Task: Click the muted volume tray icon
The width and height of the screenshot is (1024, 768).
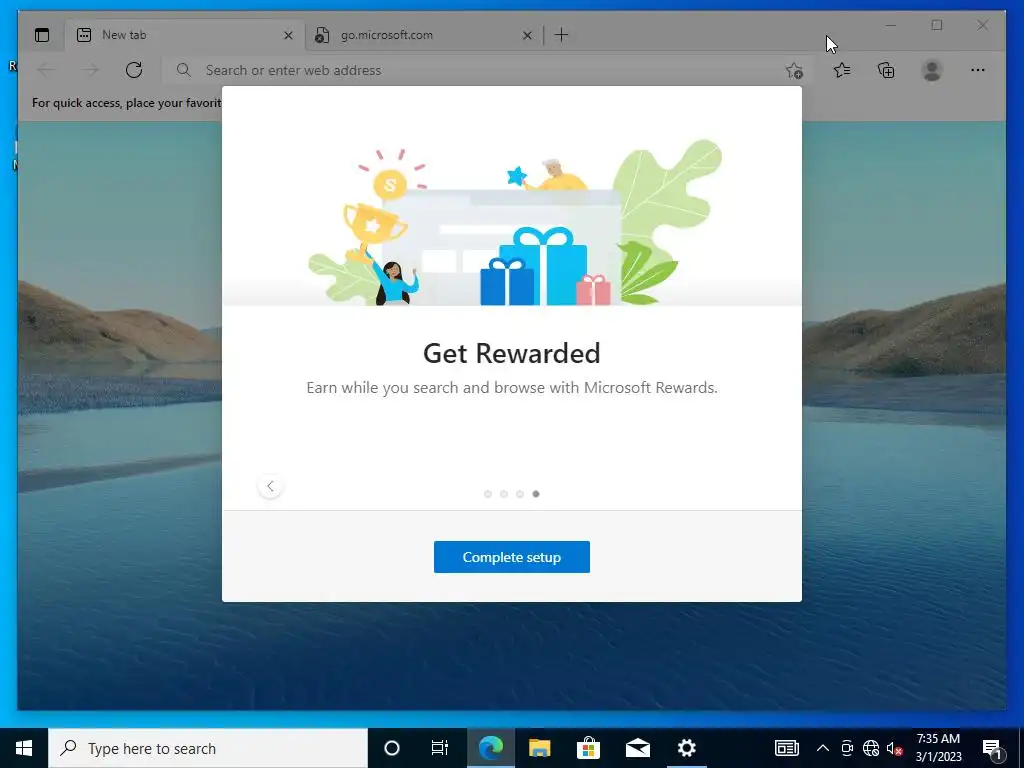Action: point(894,748)
